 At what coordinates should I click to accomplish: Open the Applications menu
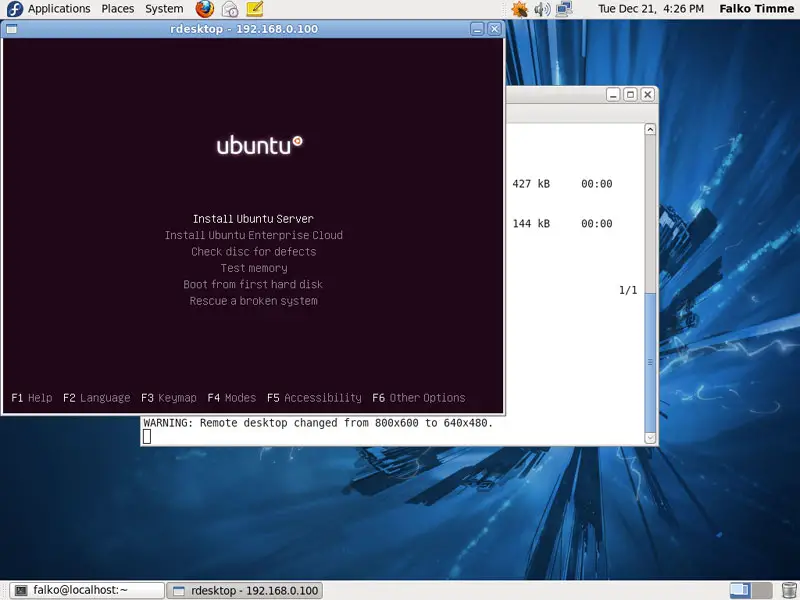point(59,9)
